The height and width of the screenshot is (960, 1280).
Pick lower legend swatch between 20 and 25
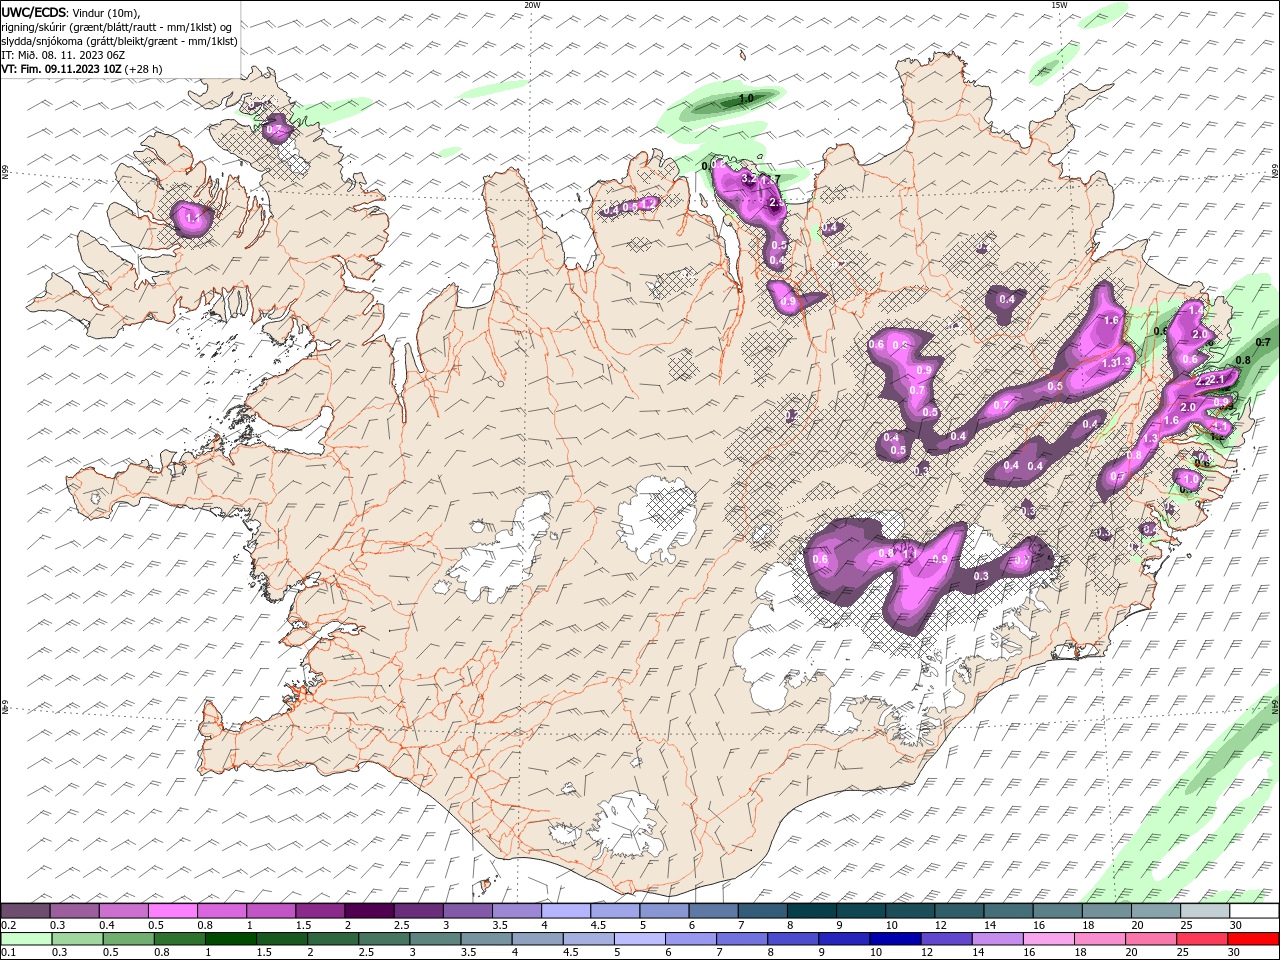(1151, 939)
